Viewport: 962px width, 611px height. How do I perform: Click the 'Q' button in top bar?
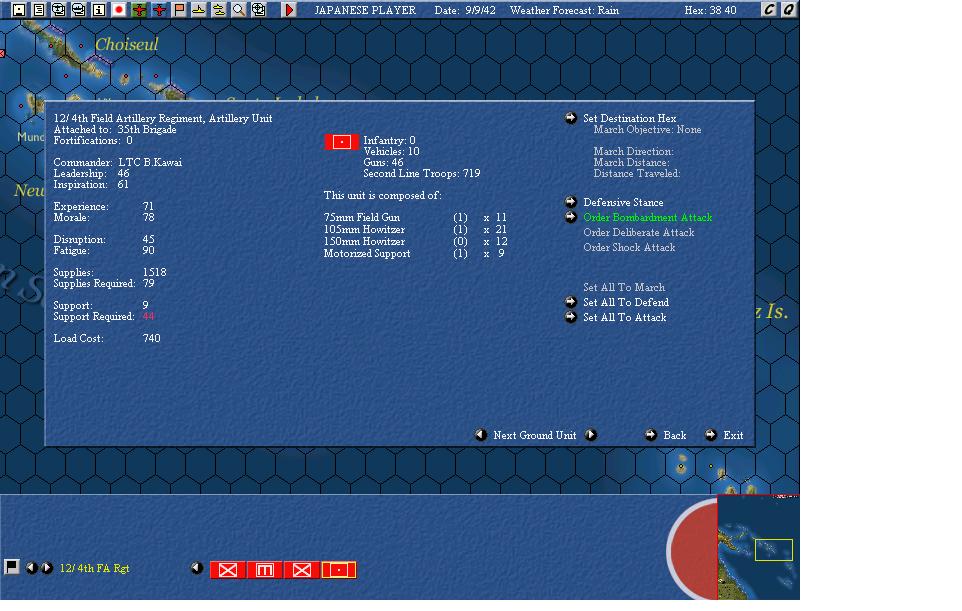coord(788,10)
